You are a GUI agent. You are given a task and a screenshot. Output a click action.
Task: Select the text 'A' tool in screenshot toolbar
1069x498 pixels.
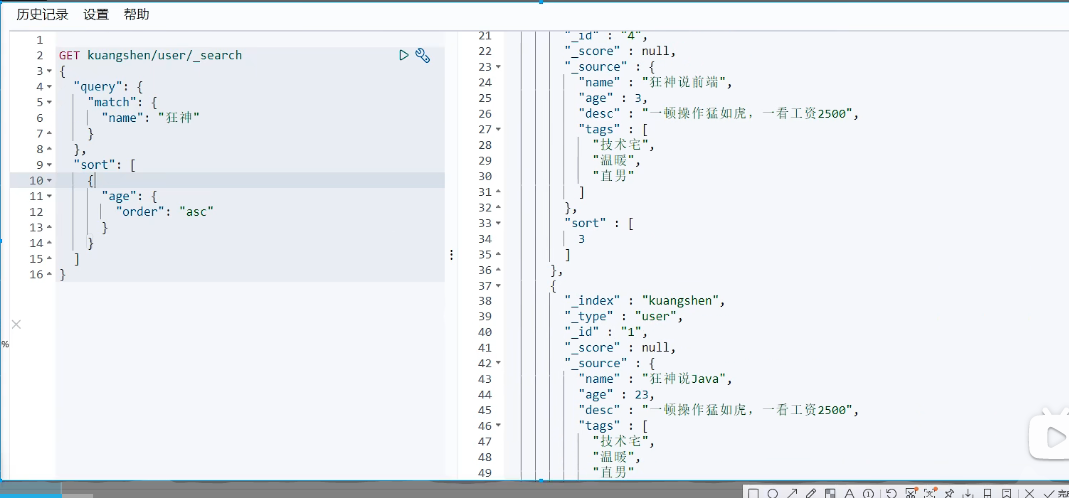pyautogui.click(x=849, y=493)
